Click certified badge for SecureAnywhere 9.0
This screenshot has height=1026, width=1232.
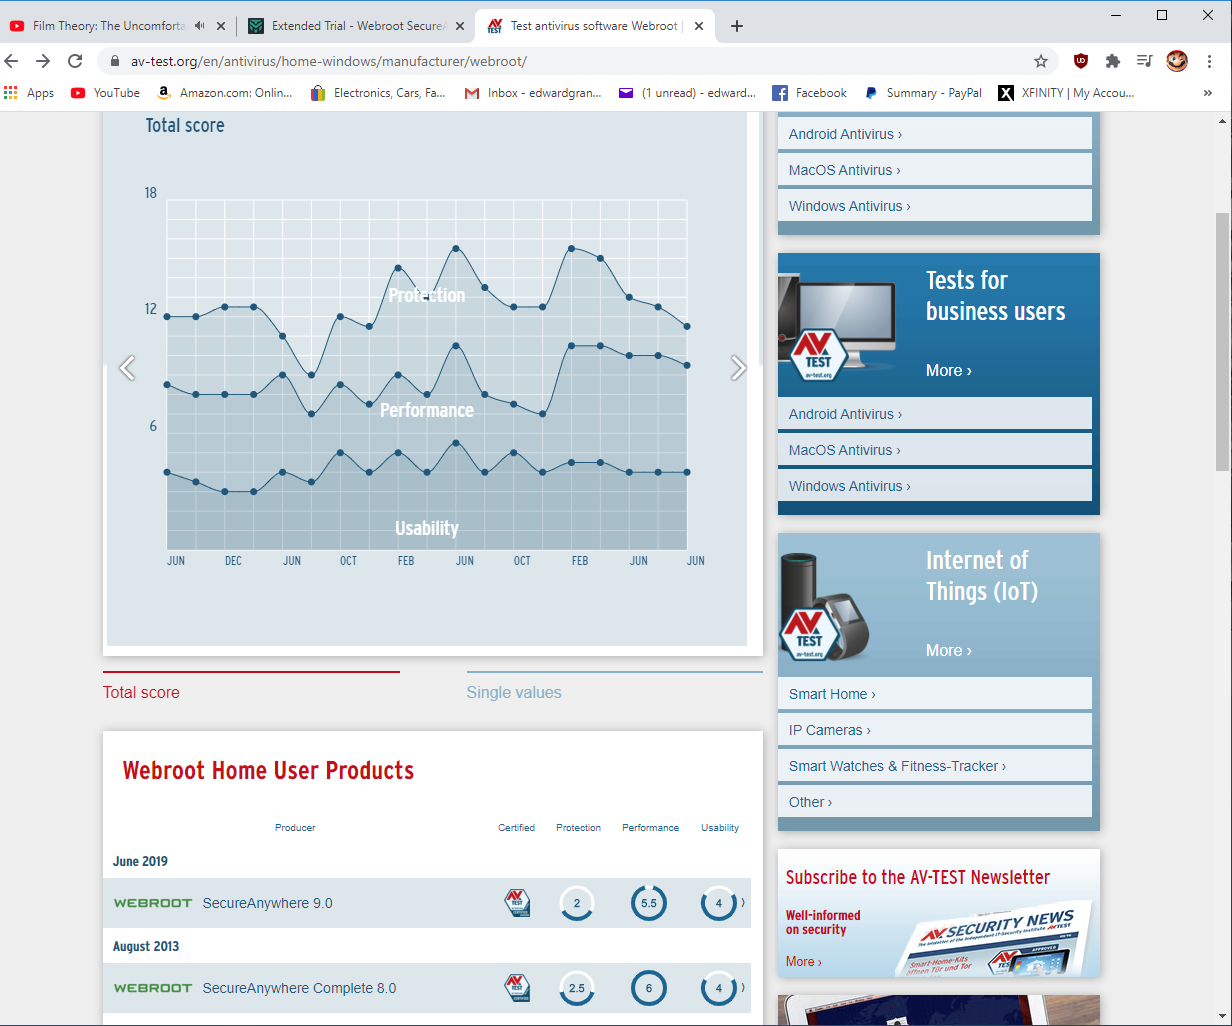tap(516, 903)
